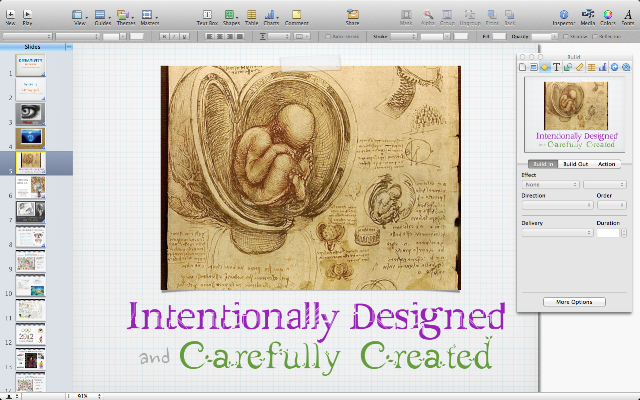Open the Stroke style dropdown

(x=403, y=37)
